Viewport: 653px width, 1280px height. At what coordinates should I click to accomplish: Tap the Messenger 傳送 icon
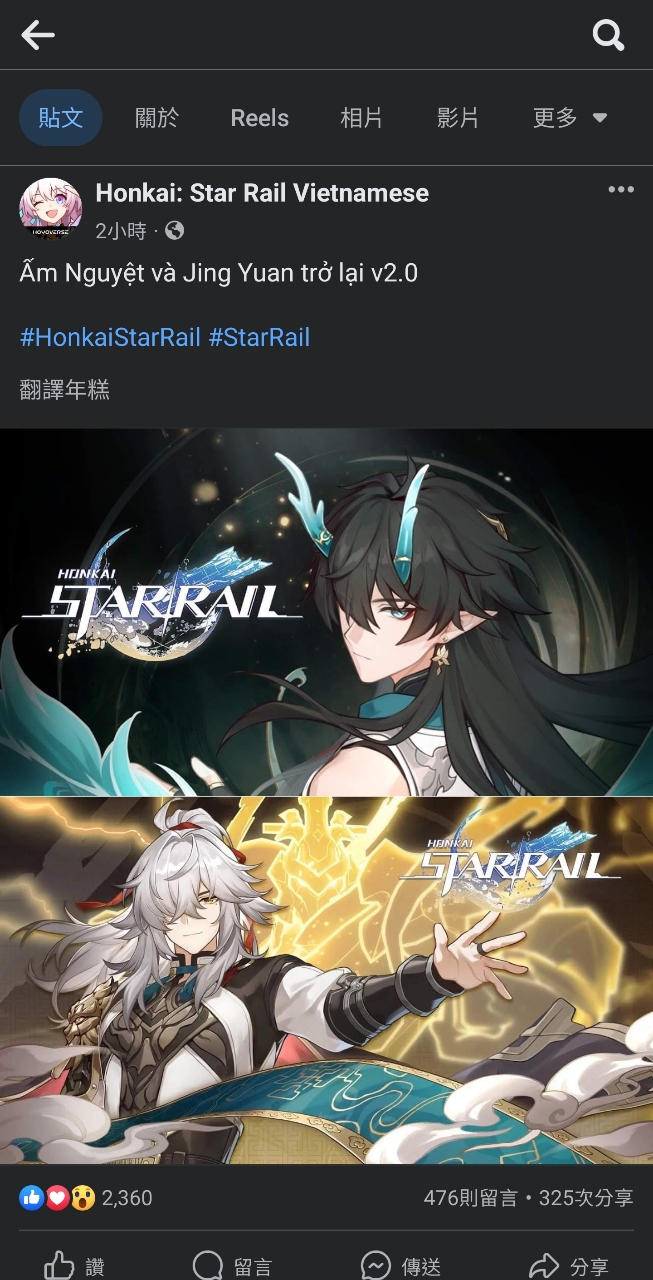pos(375,1266)
